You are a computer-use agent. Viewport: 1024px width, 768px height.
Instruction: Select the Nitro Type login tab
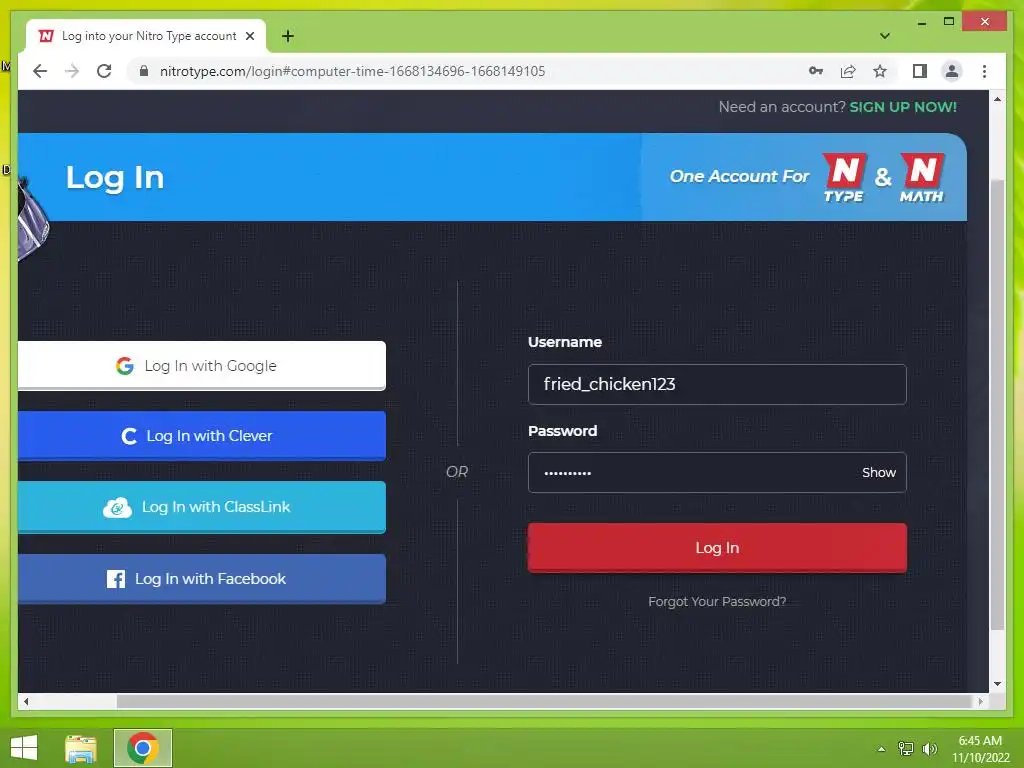146,36
